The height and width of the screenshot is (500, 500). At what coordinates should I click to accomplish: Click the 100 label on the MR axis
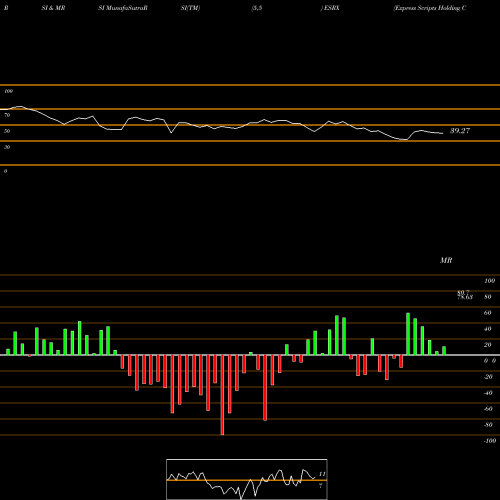pos(490,281)
